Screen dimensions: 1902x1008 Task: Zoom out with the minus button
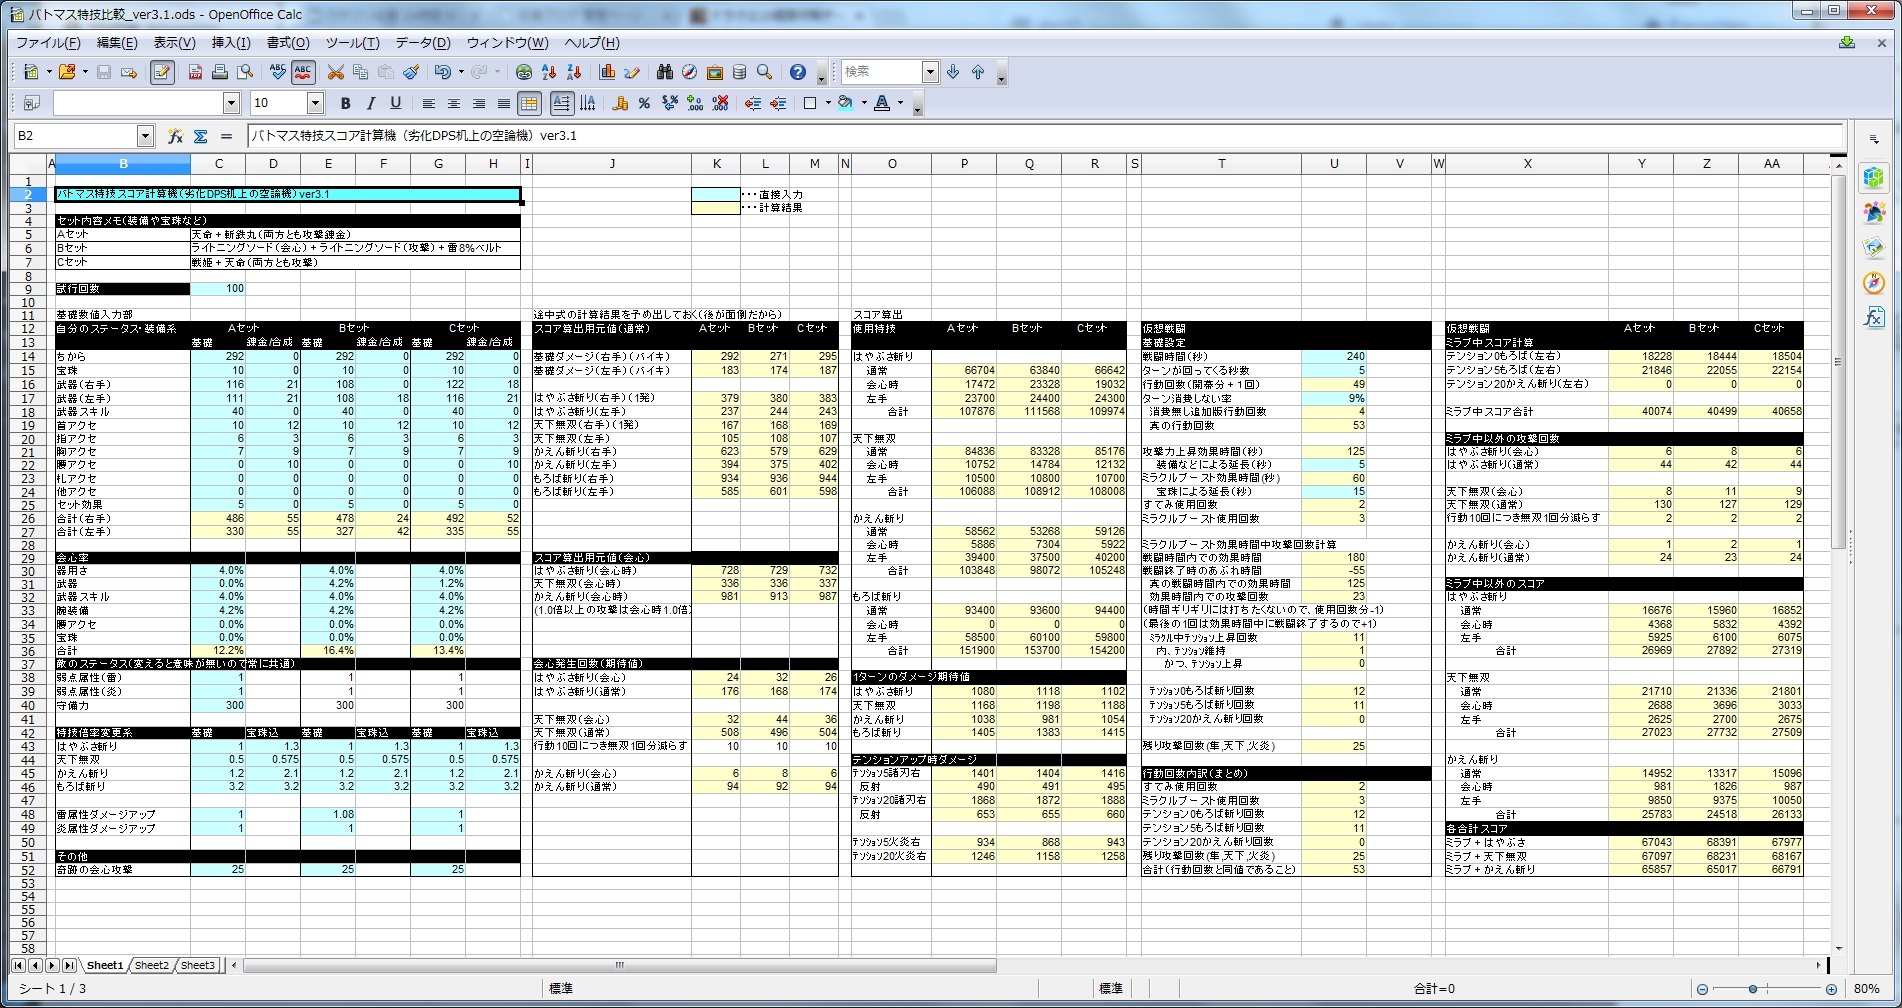click(1702, 989)
